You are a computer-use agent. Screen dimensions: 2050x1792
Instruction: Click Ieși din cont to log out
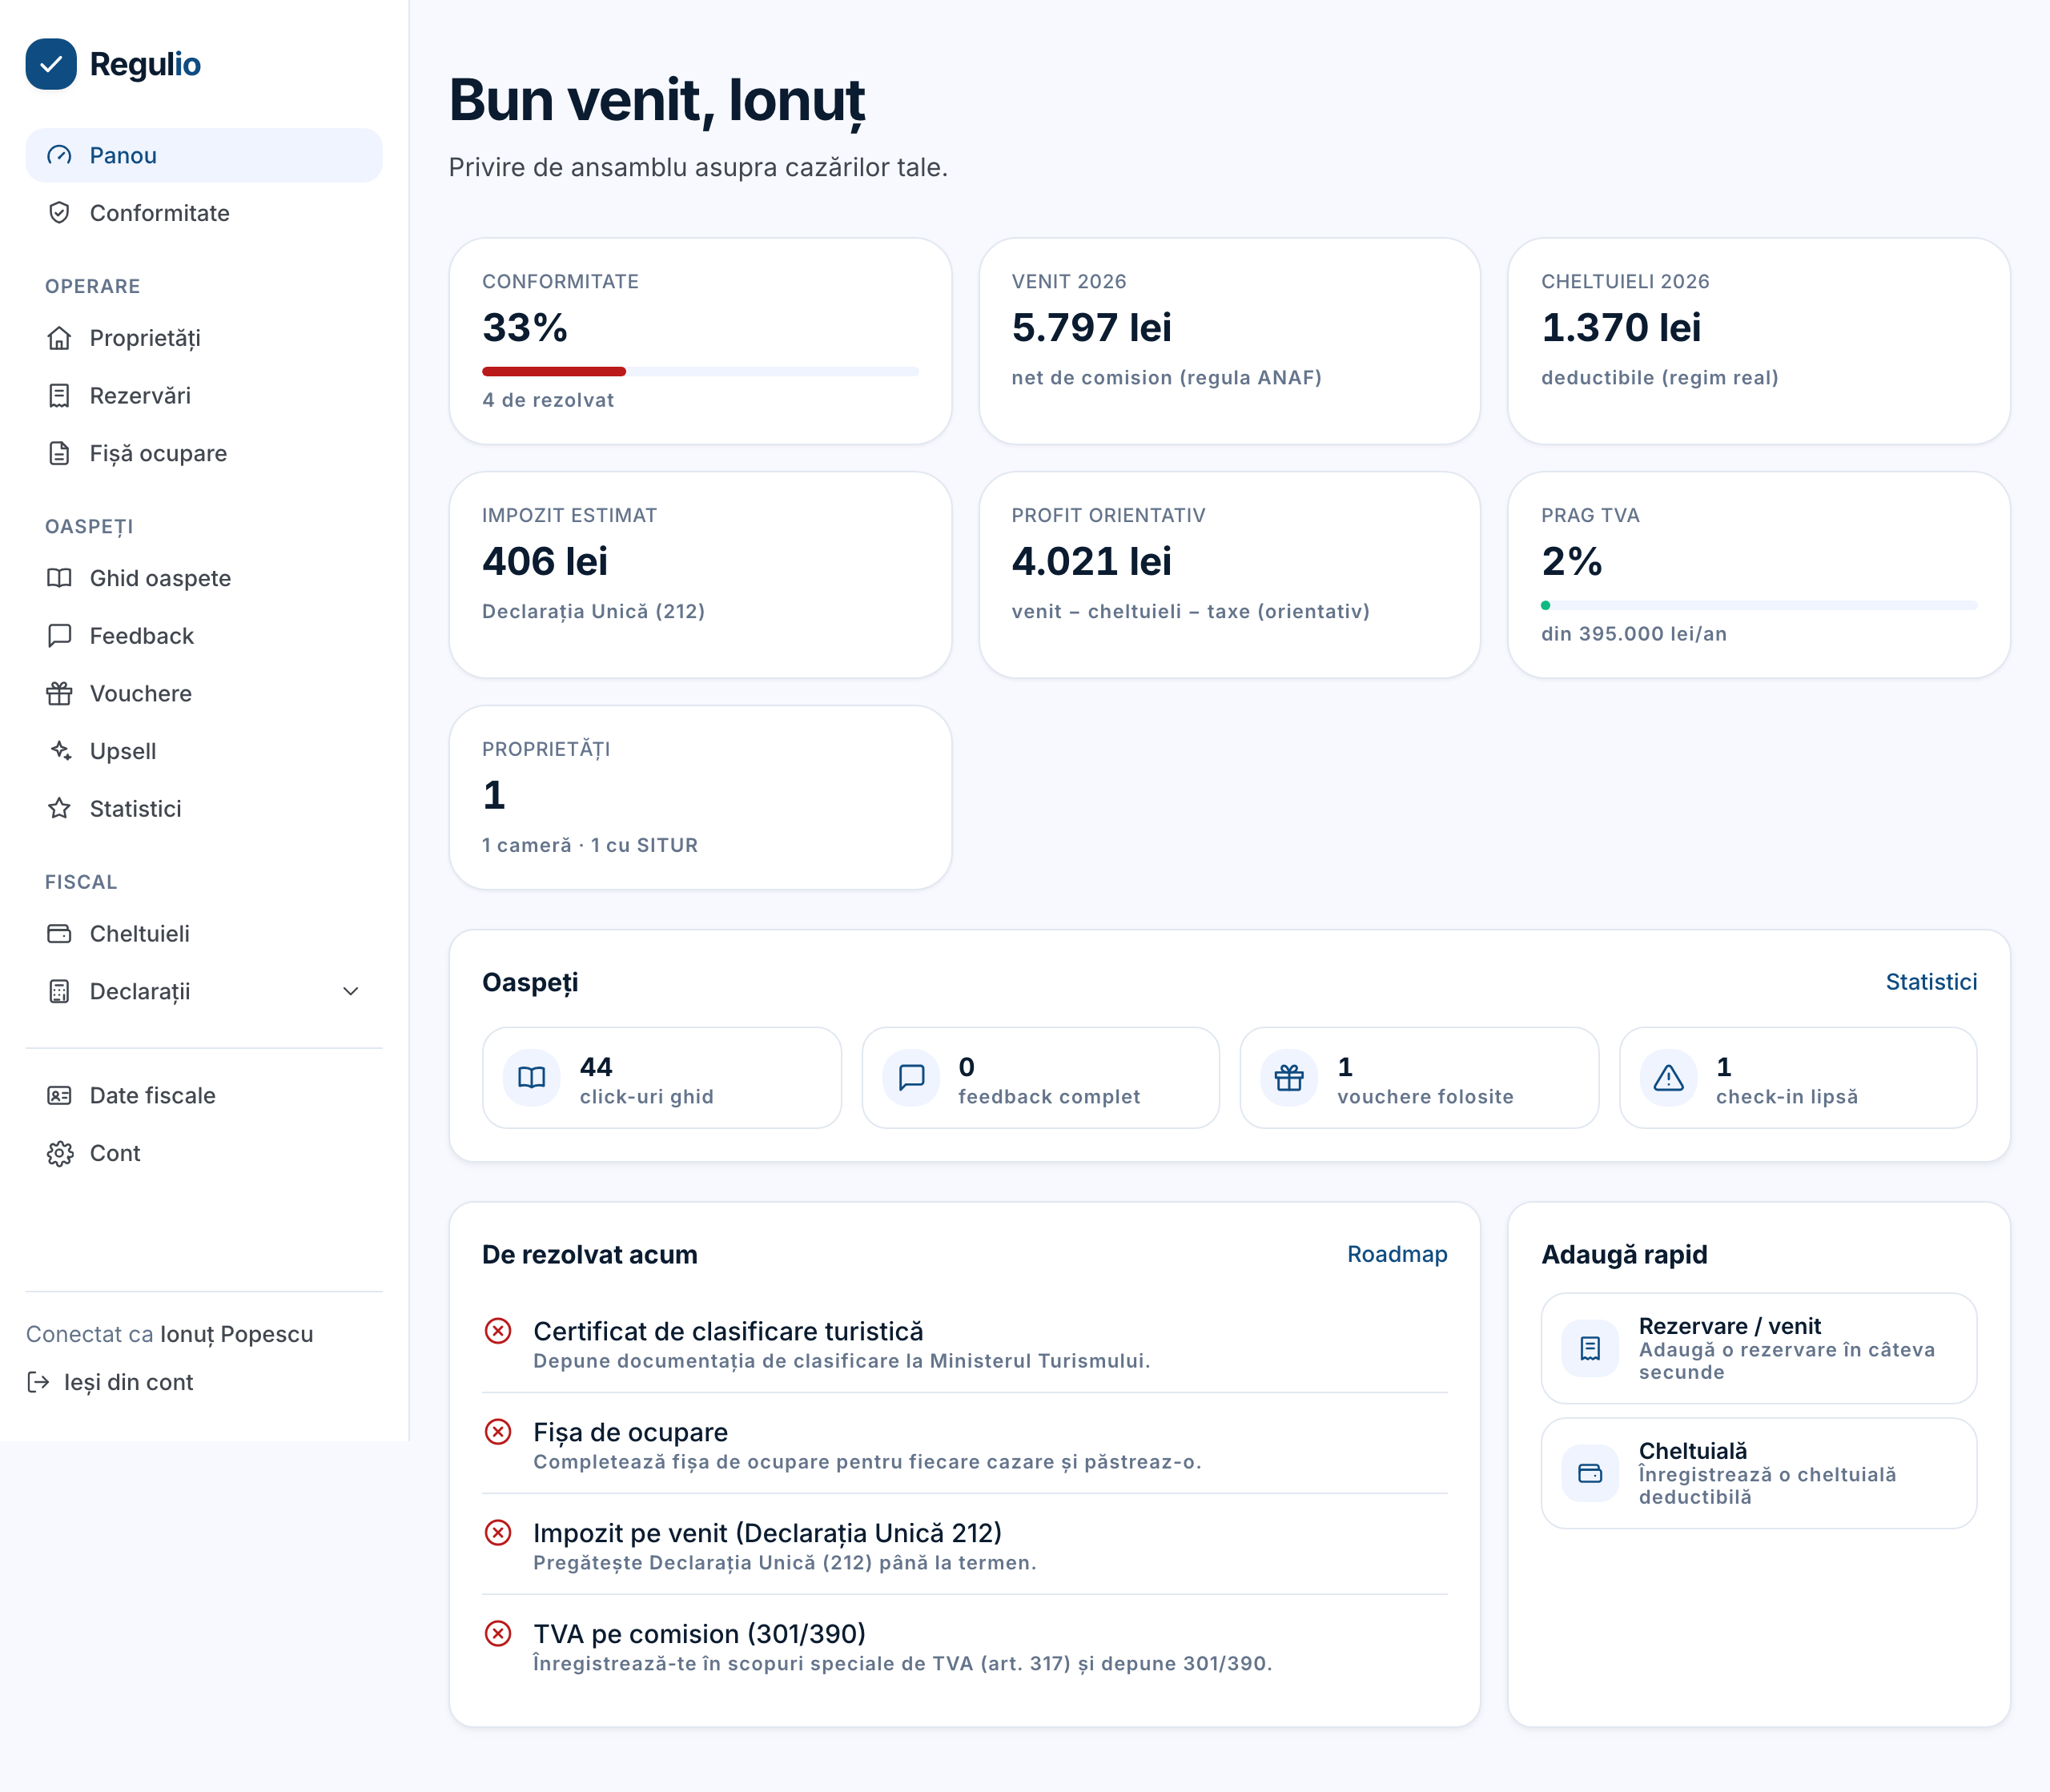pyautogui.click(x=110, y=1382)
